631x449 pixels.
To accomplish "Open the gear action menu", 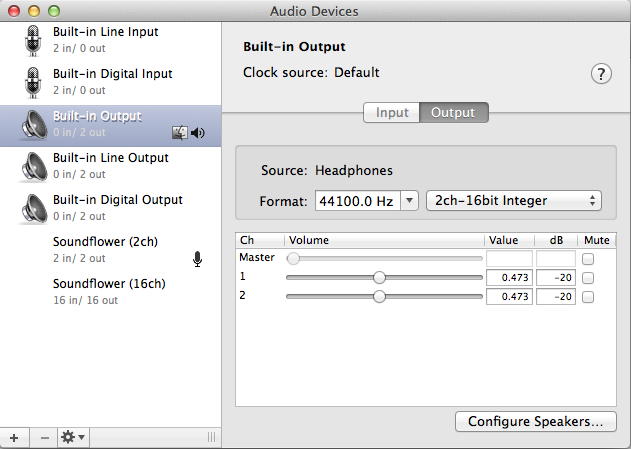I will click(73, 437).
